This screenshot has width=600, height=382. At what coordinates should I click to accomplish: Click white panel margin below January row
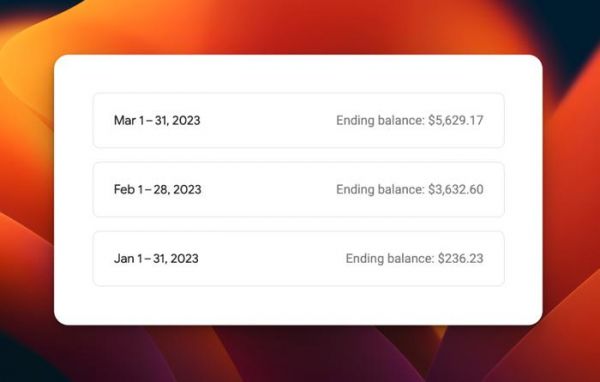[298, 305]
